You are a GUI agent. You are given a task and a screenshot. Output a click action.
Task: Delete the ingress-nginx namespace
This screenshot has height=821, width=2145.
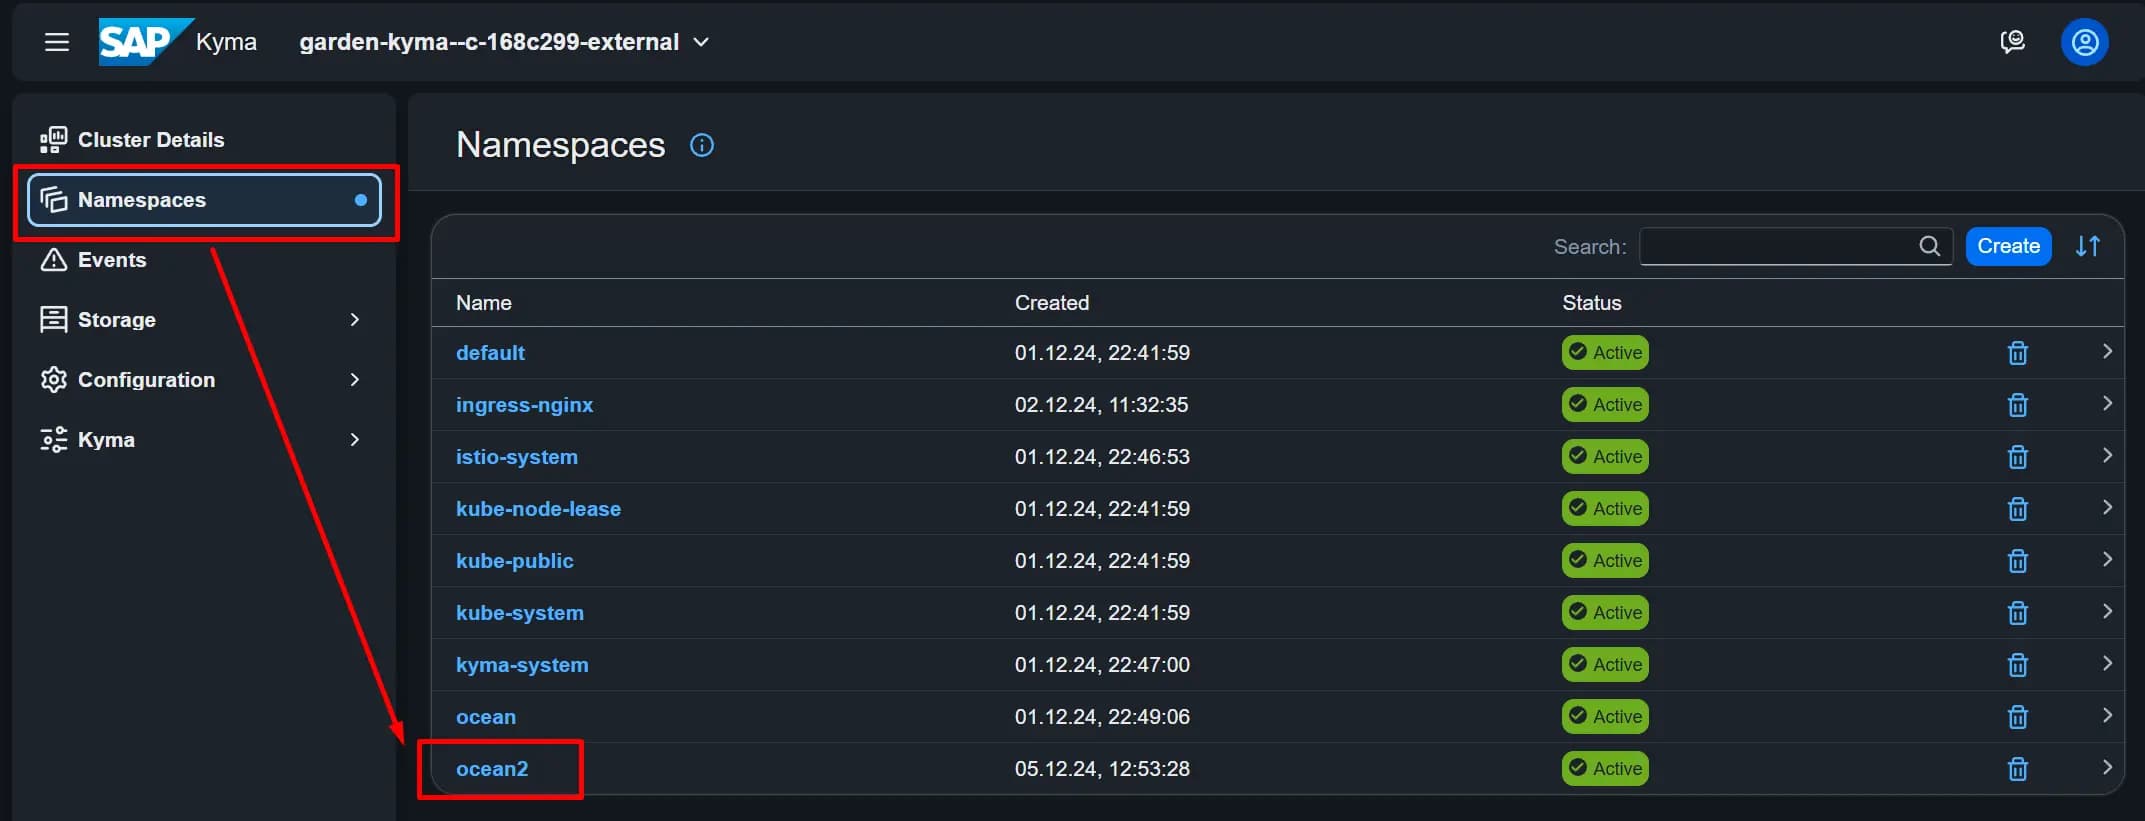2018,405
